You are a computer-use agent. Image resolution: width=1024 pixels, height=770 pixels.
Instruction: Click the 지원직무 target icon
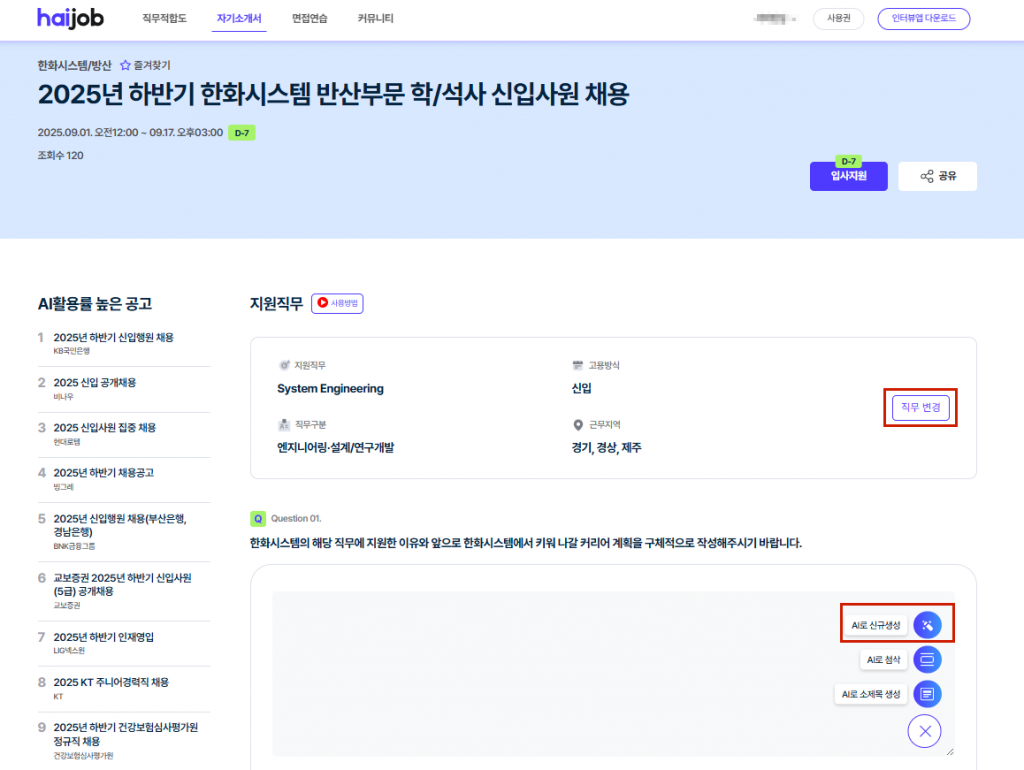click(284, 365)
